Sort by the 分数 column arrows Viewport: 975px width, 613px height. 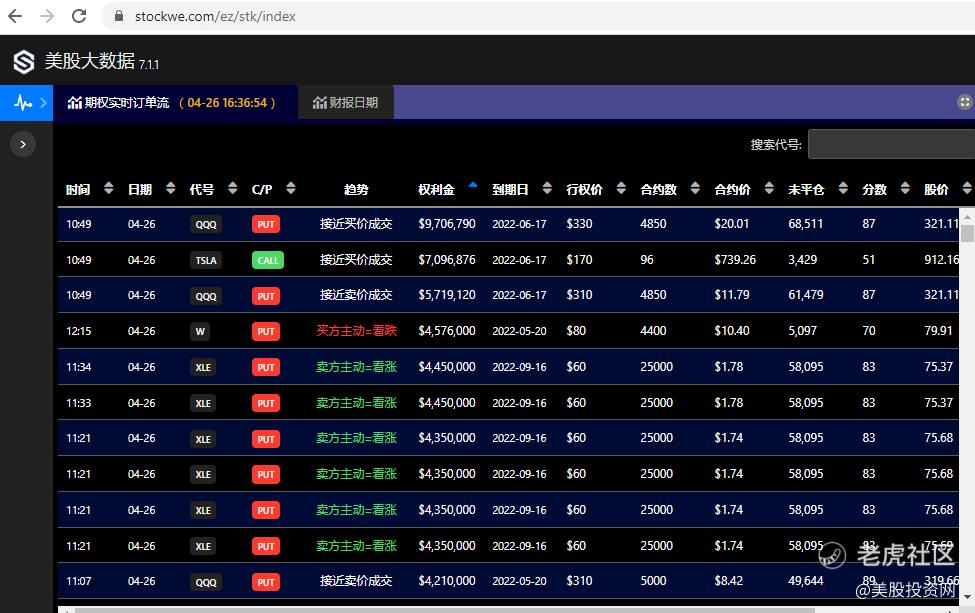coord(905,188)
